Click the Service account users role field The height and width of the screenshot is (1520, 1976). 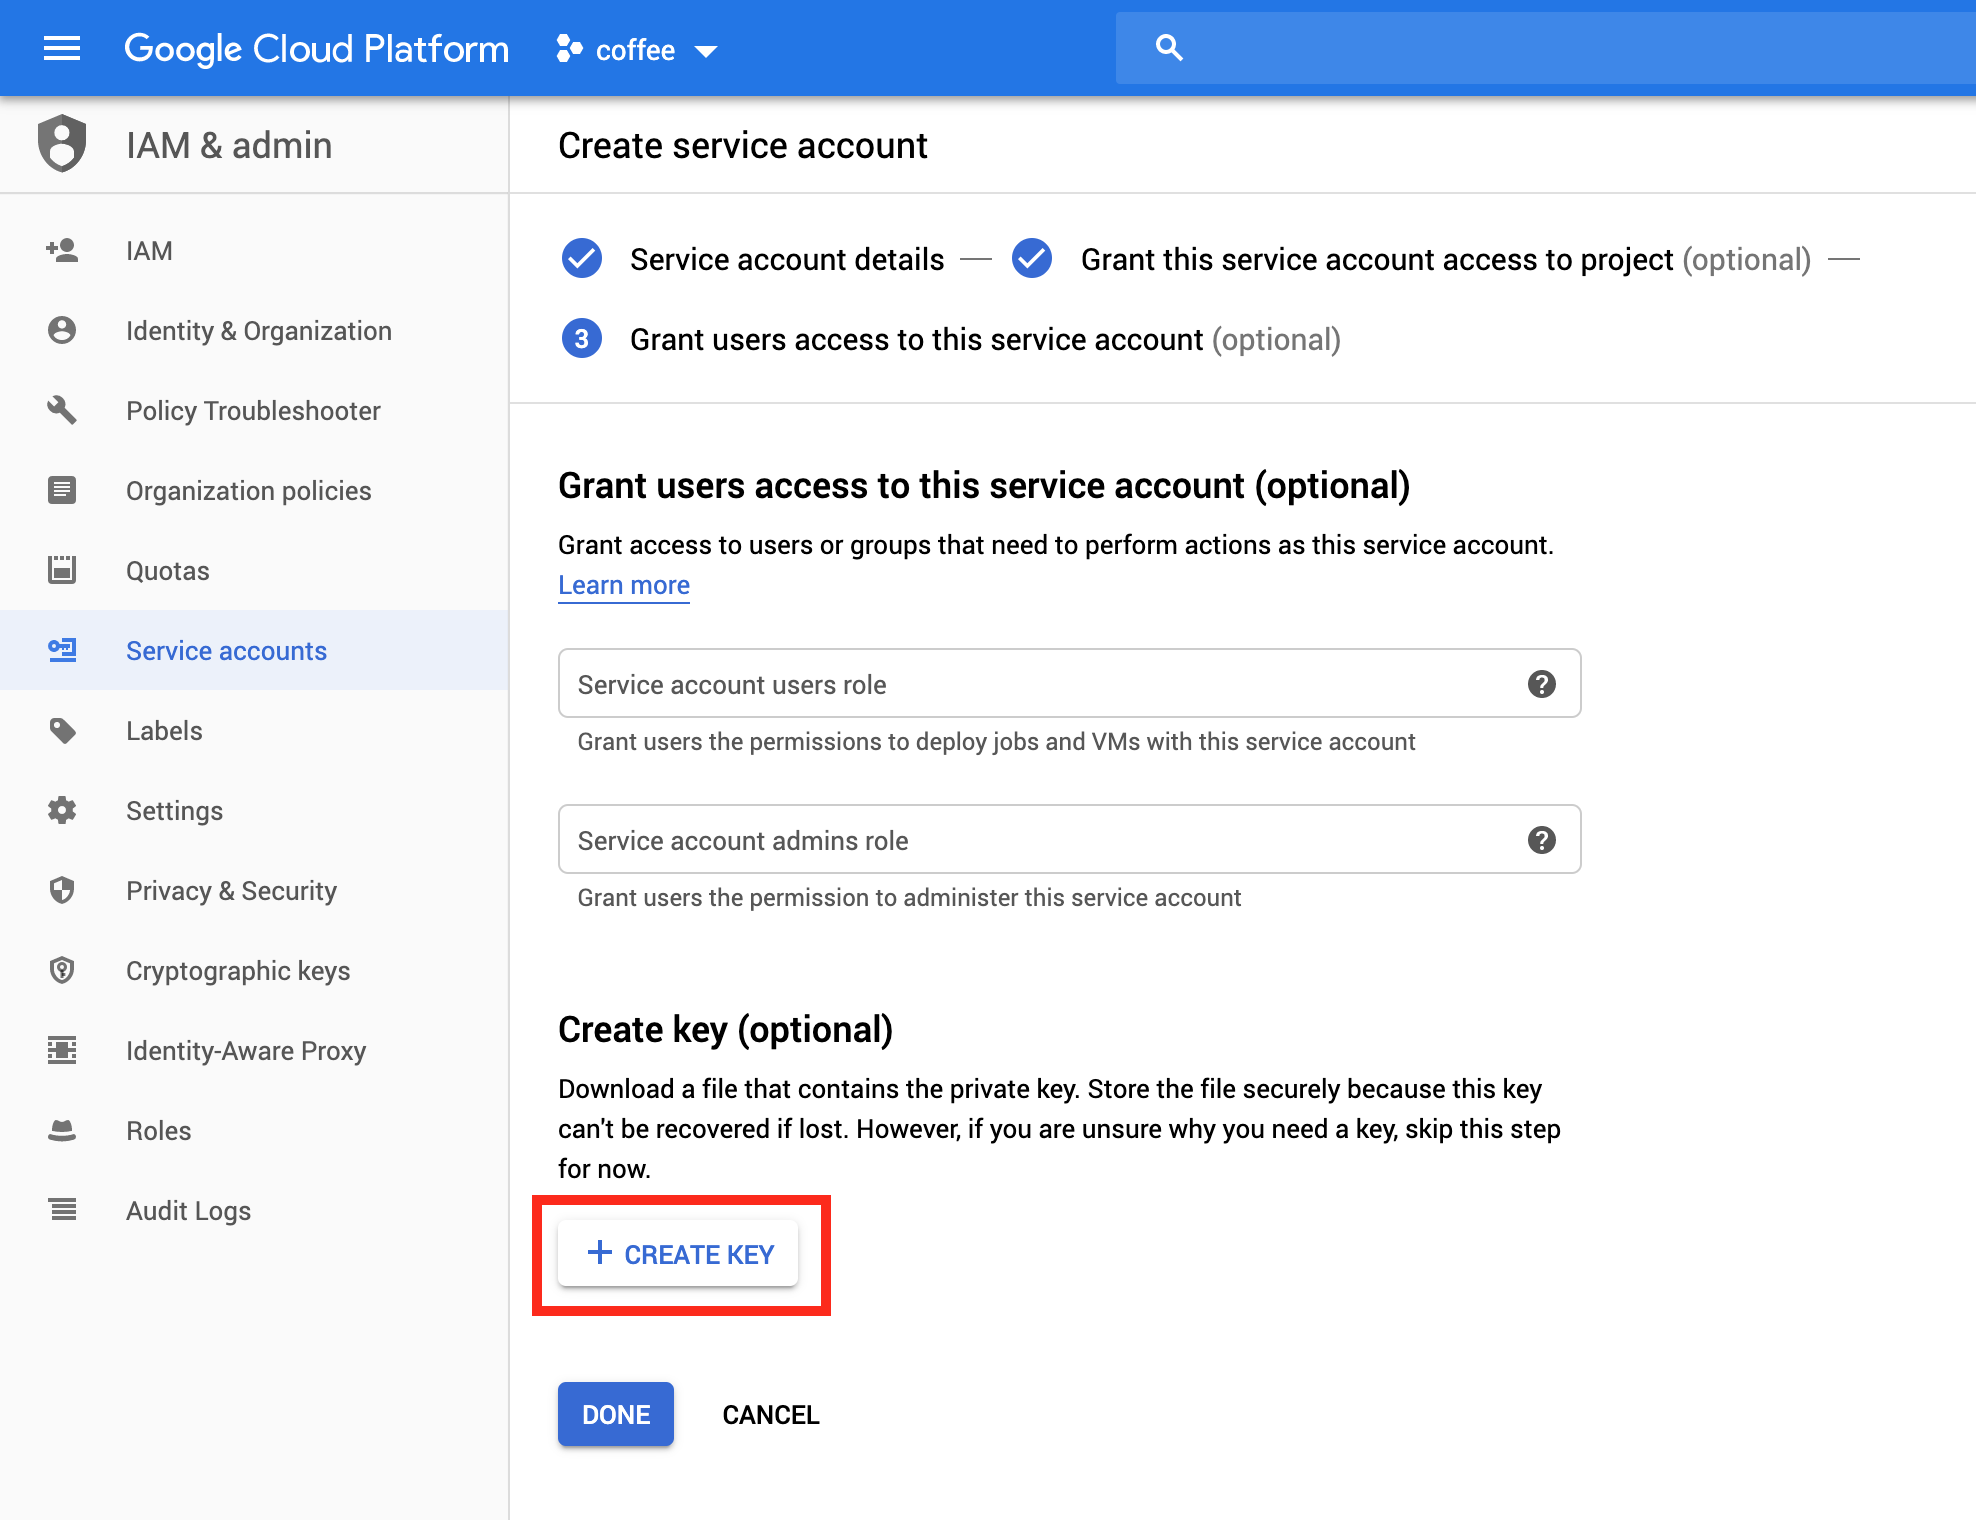1069,684
